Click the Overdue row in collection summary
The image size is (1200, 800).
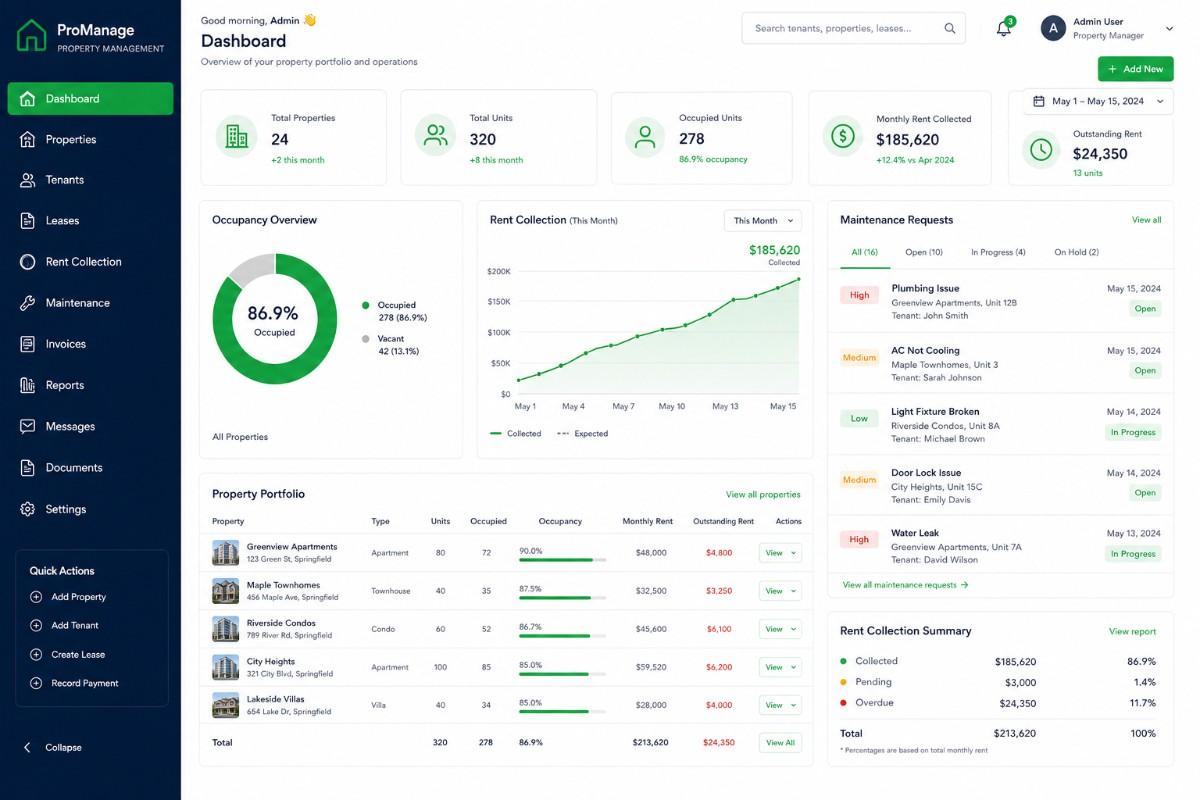click(x=998, y=703)
